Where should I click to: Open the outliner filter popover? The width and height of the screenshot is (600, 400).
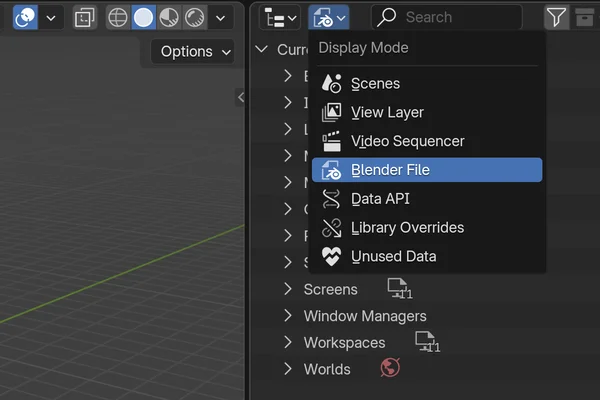pos(556,17)
